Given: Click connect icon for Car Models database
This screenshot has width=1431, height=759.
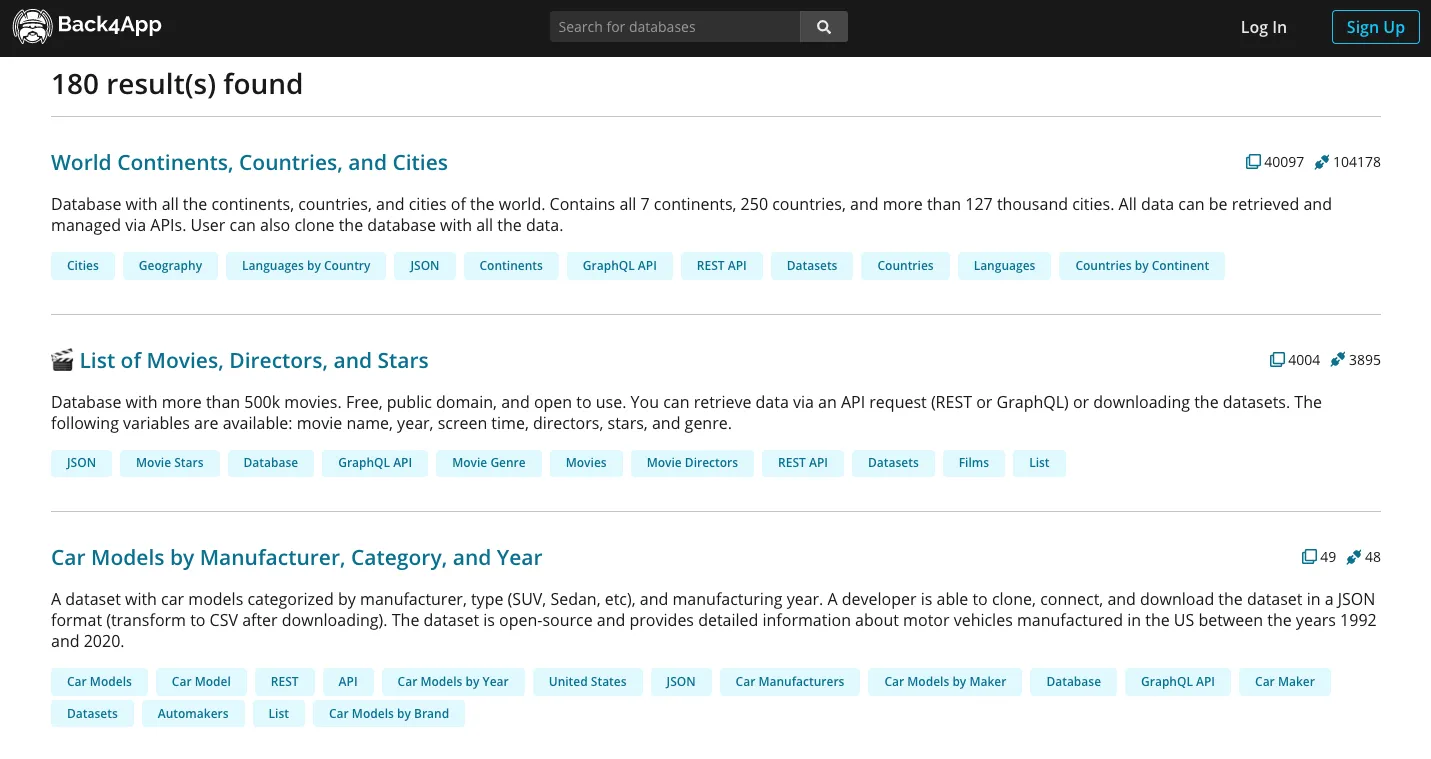Looking at the screenshot, I should (1353, 557).
